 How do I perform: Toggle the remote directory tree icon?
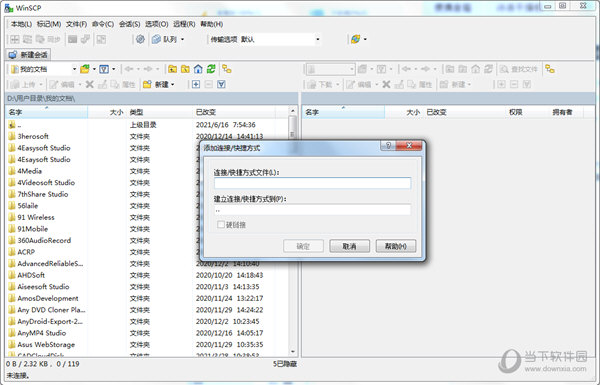(x=550, y=69)
